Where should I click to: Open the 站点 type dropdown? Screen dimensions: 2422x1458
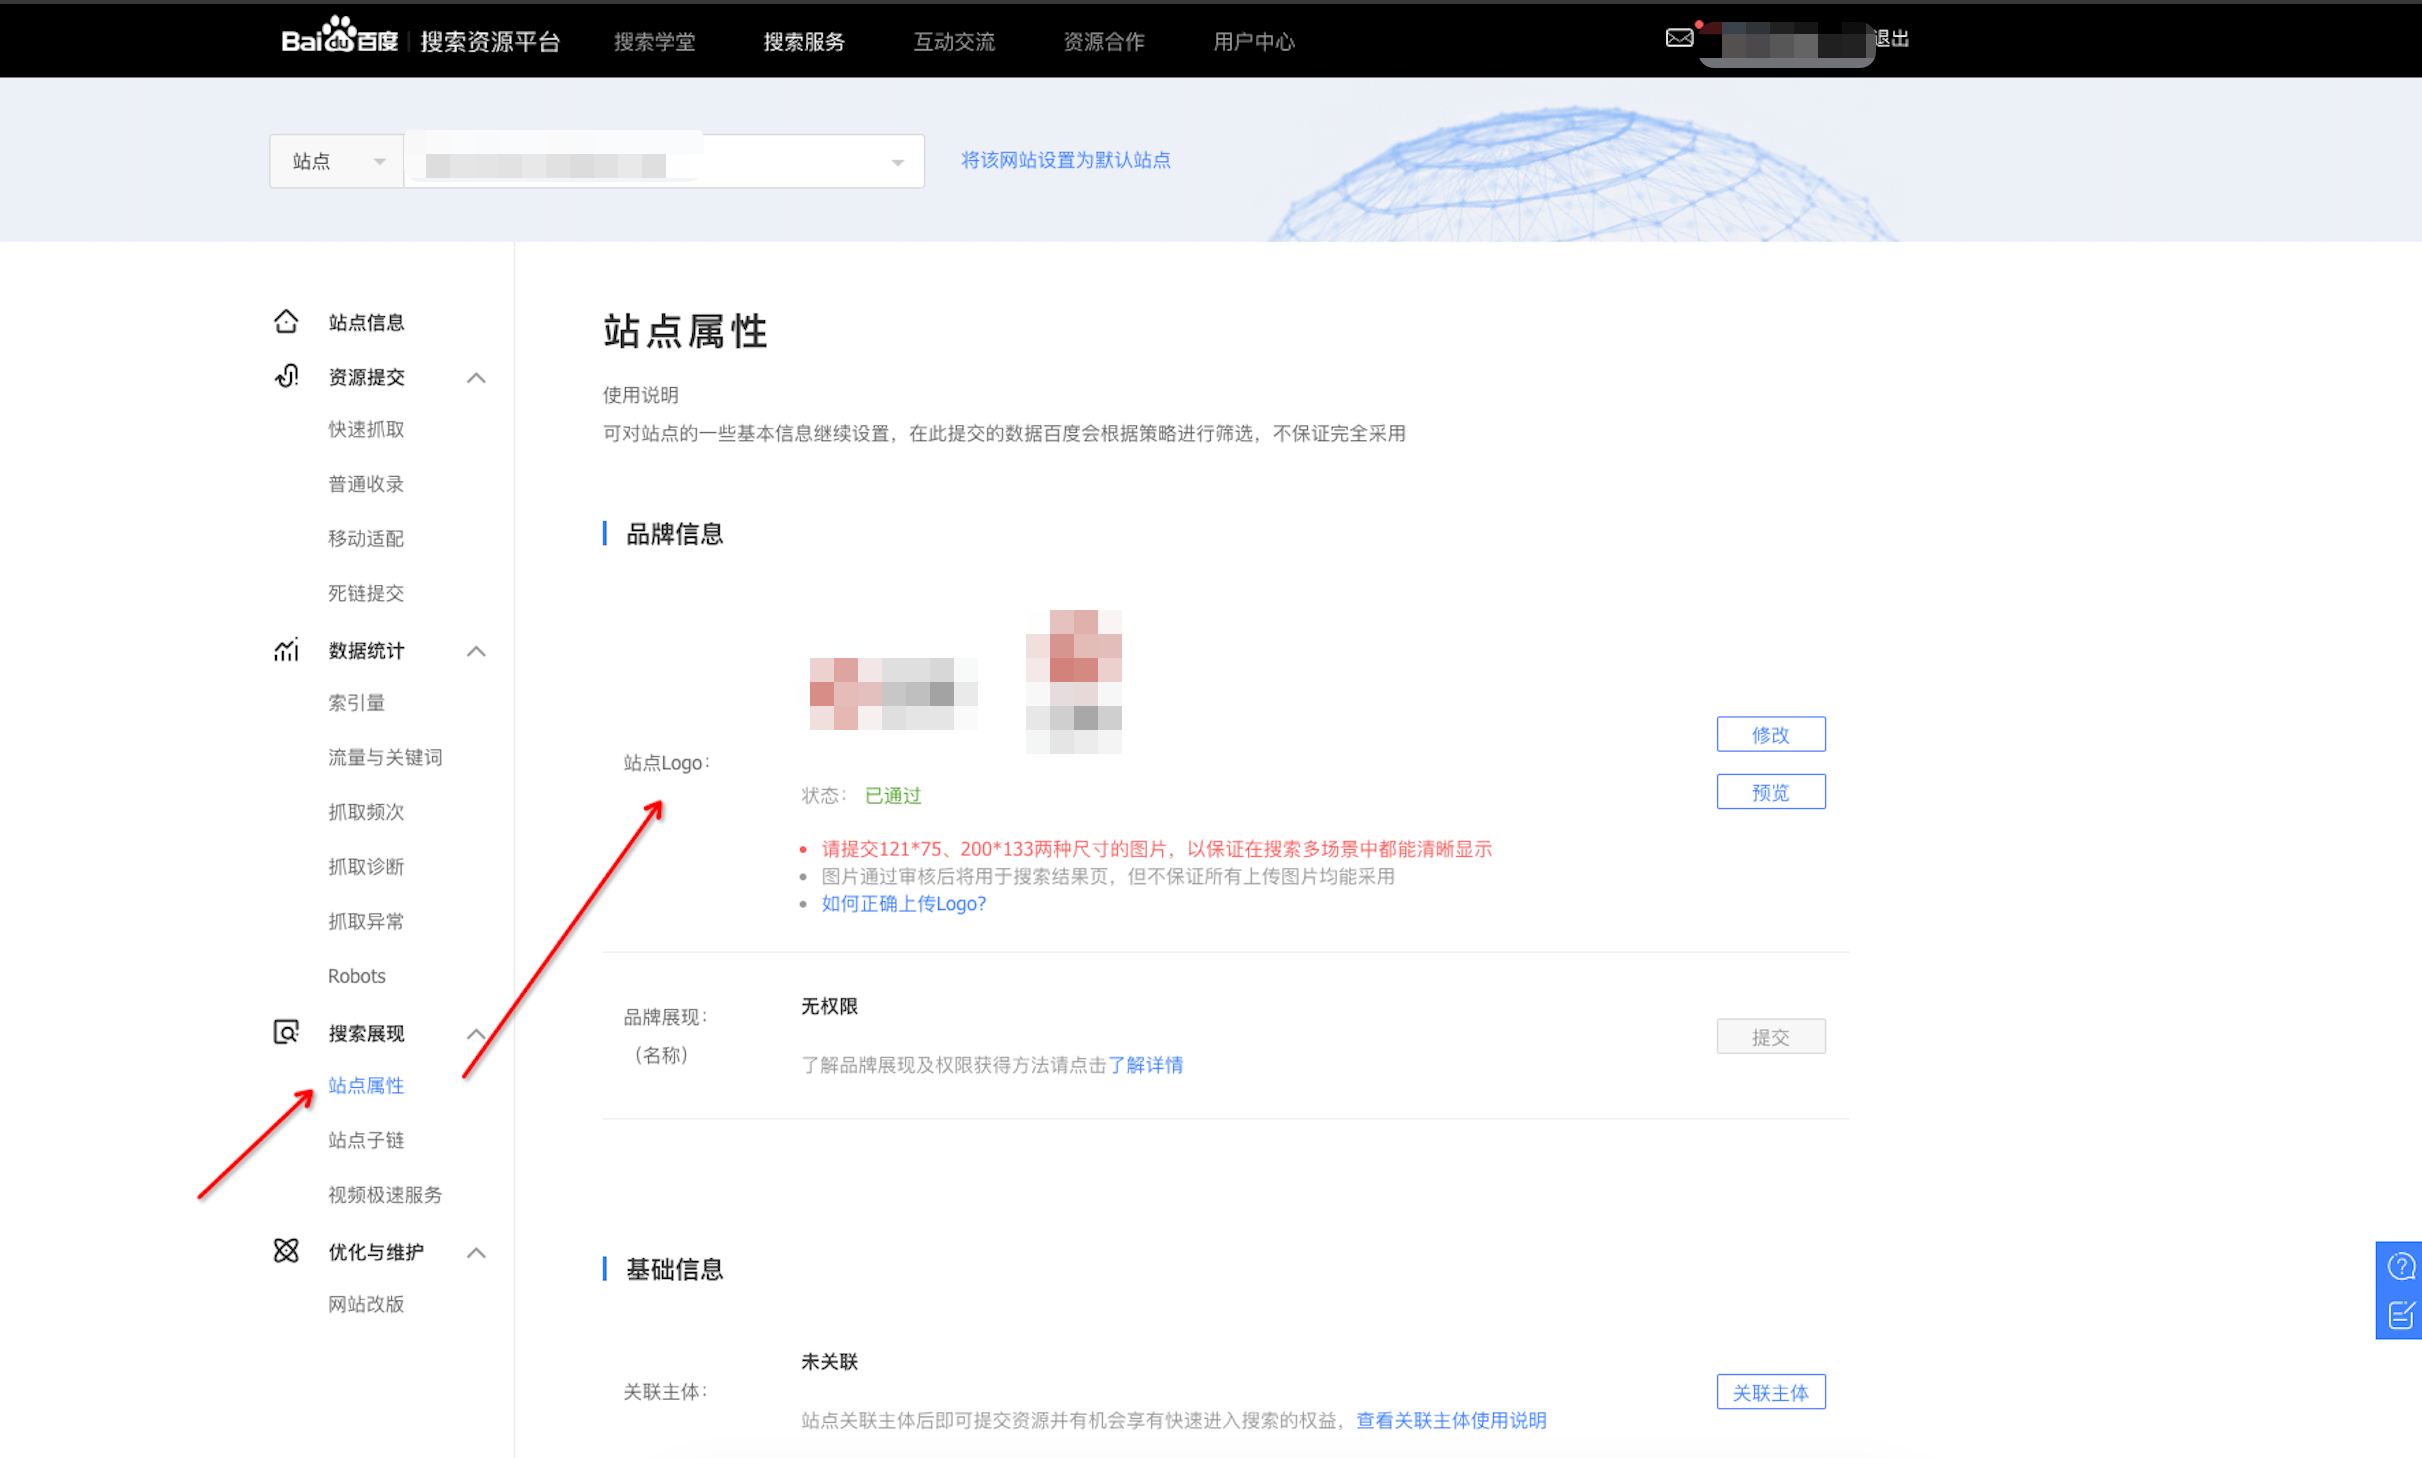pos(337,161)
